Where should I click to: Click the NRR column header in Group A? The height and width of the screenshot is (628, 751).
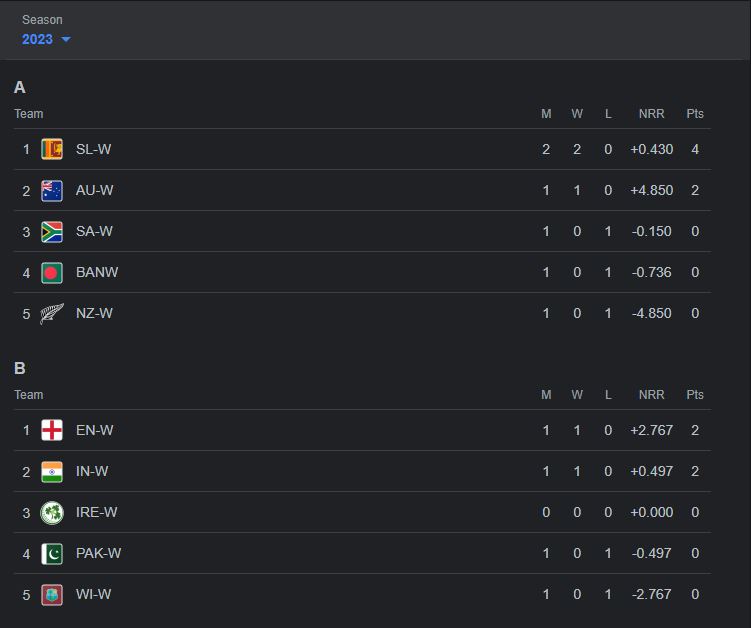[651, 114]
